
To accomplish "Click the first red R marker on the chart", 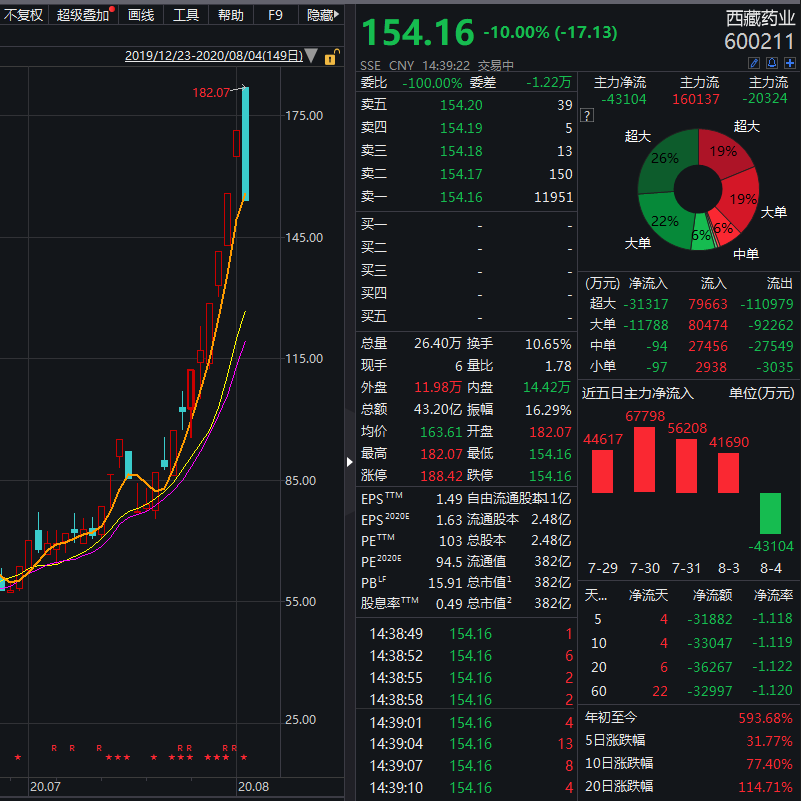I will [x=53, y=748].
